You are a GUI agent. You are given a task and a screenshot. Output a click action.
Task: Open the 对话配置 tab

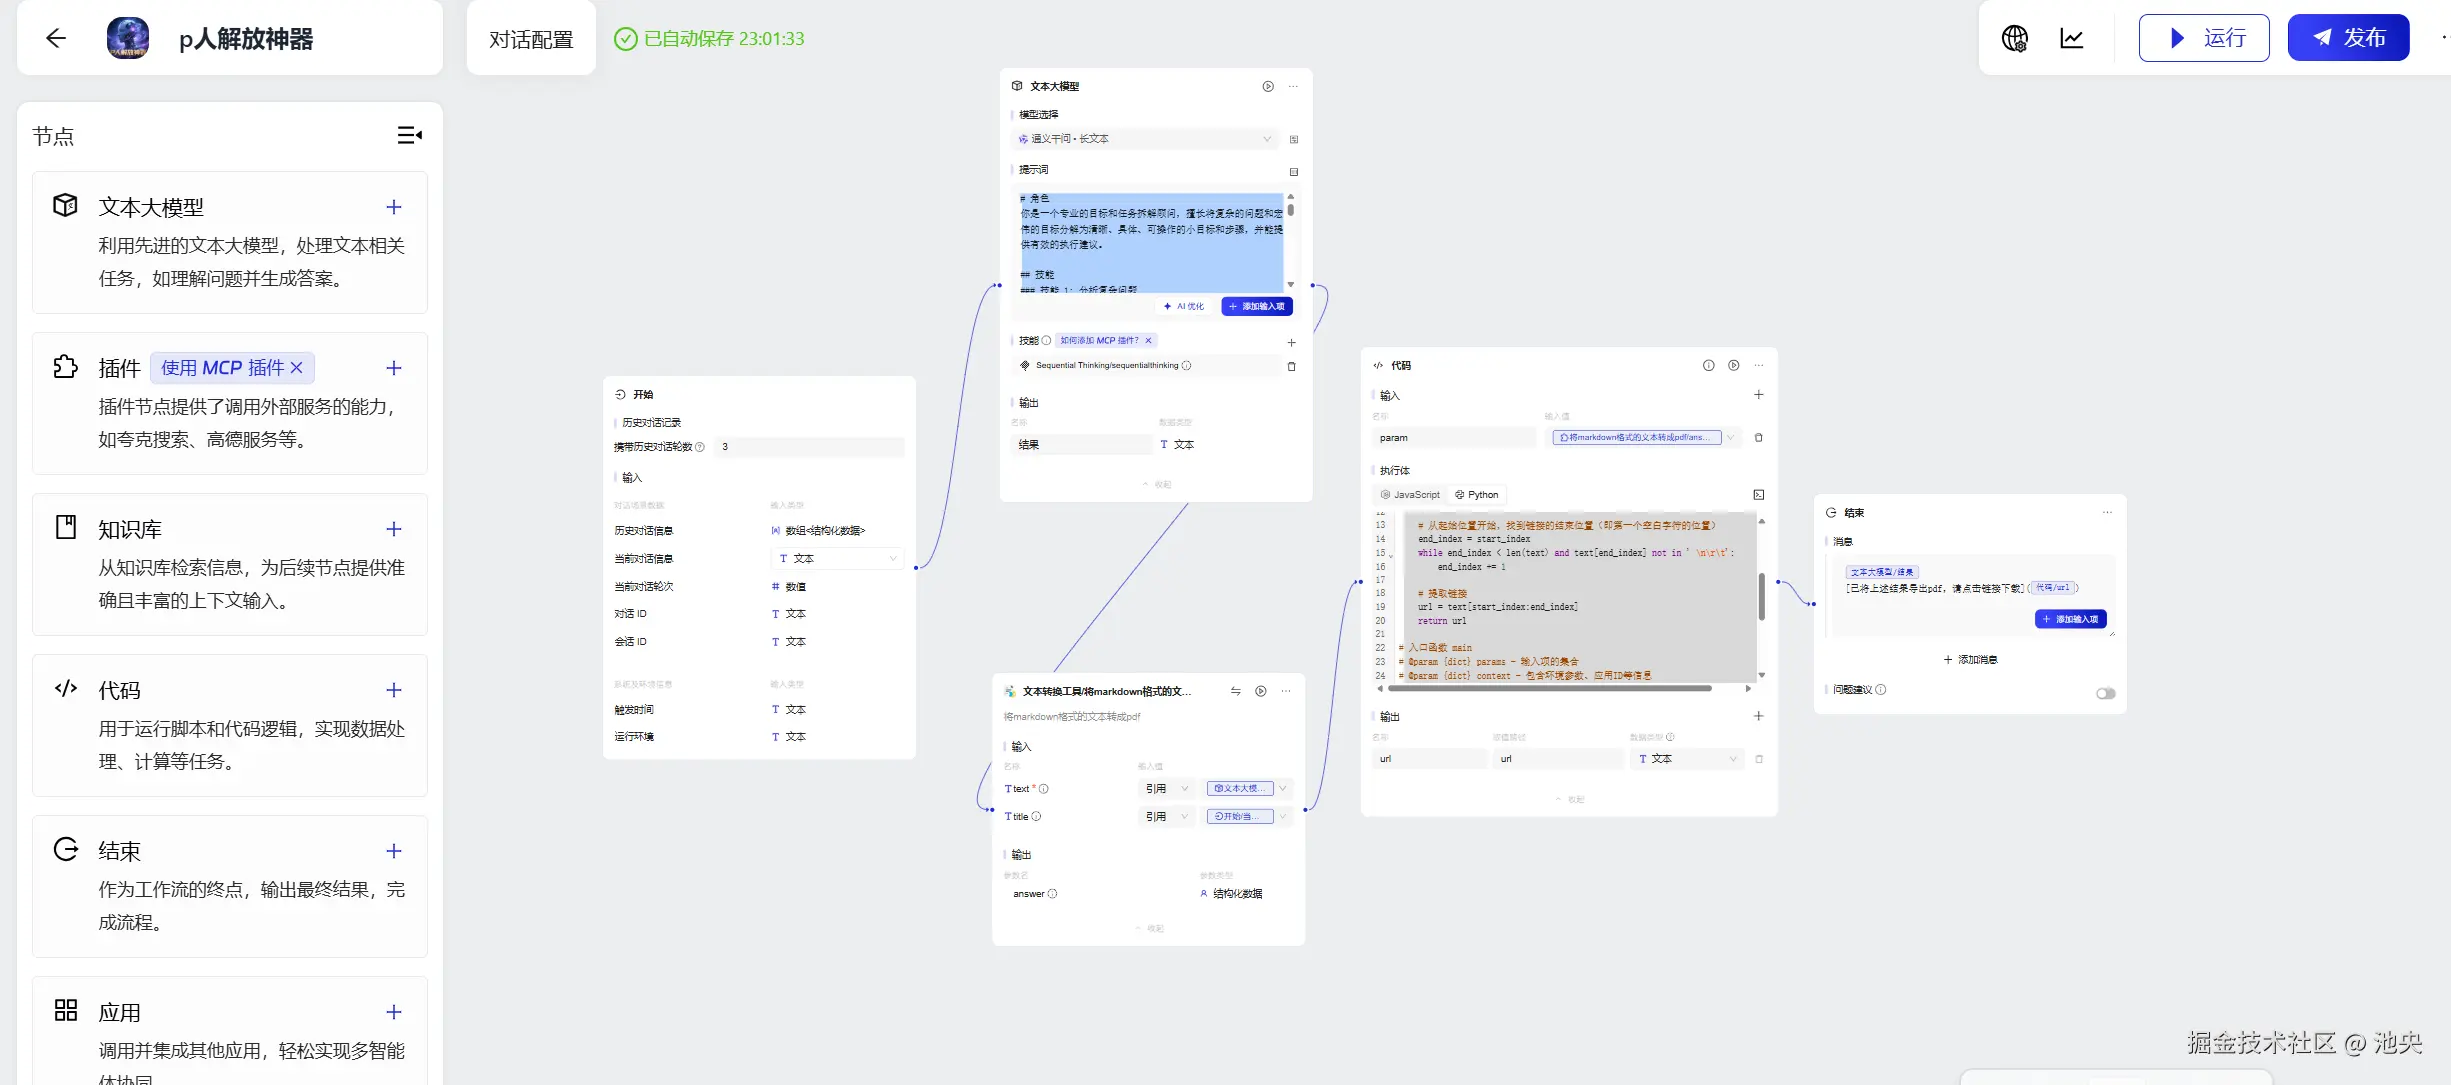click(531, 39)
